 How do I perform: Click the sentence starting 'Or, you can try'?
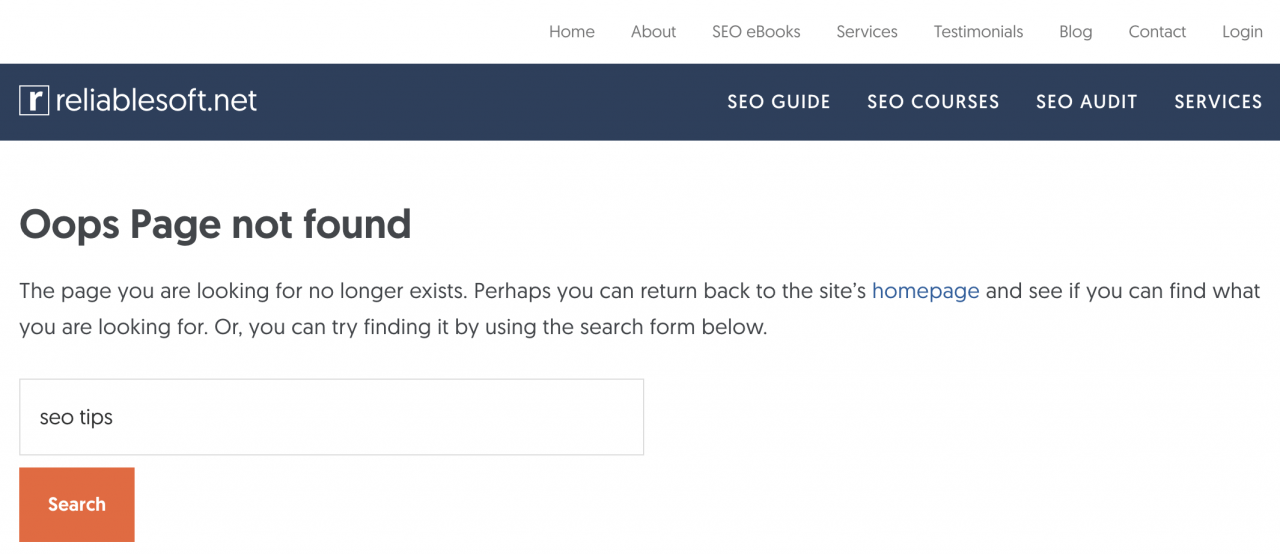490,327
